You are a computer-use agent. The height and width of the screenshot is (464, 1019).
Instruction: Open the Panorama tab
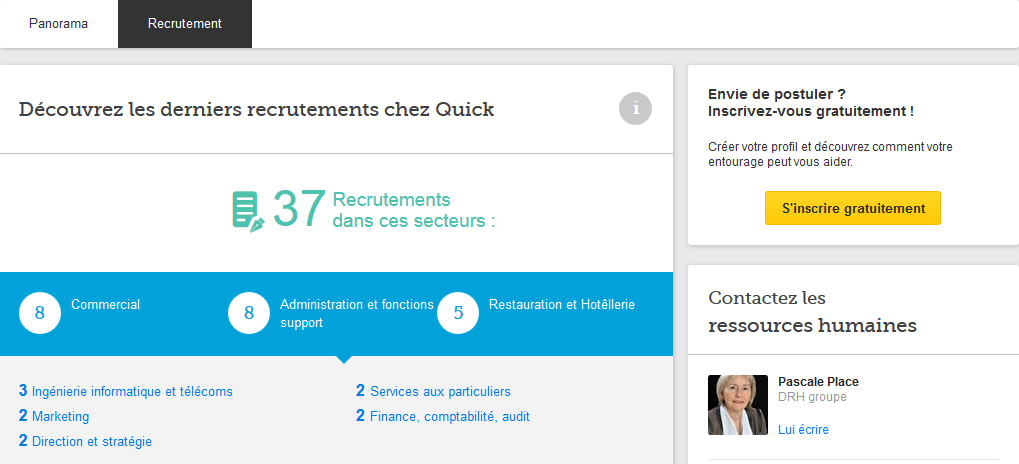[58, 23]
